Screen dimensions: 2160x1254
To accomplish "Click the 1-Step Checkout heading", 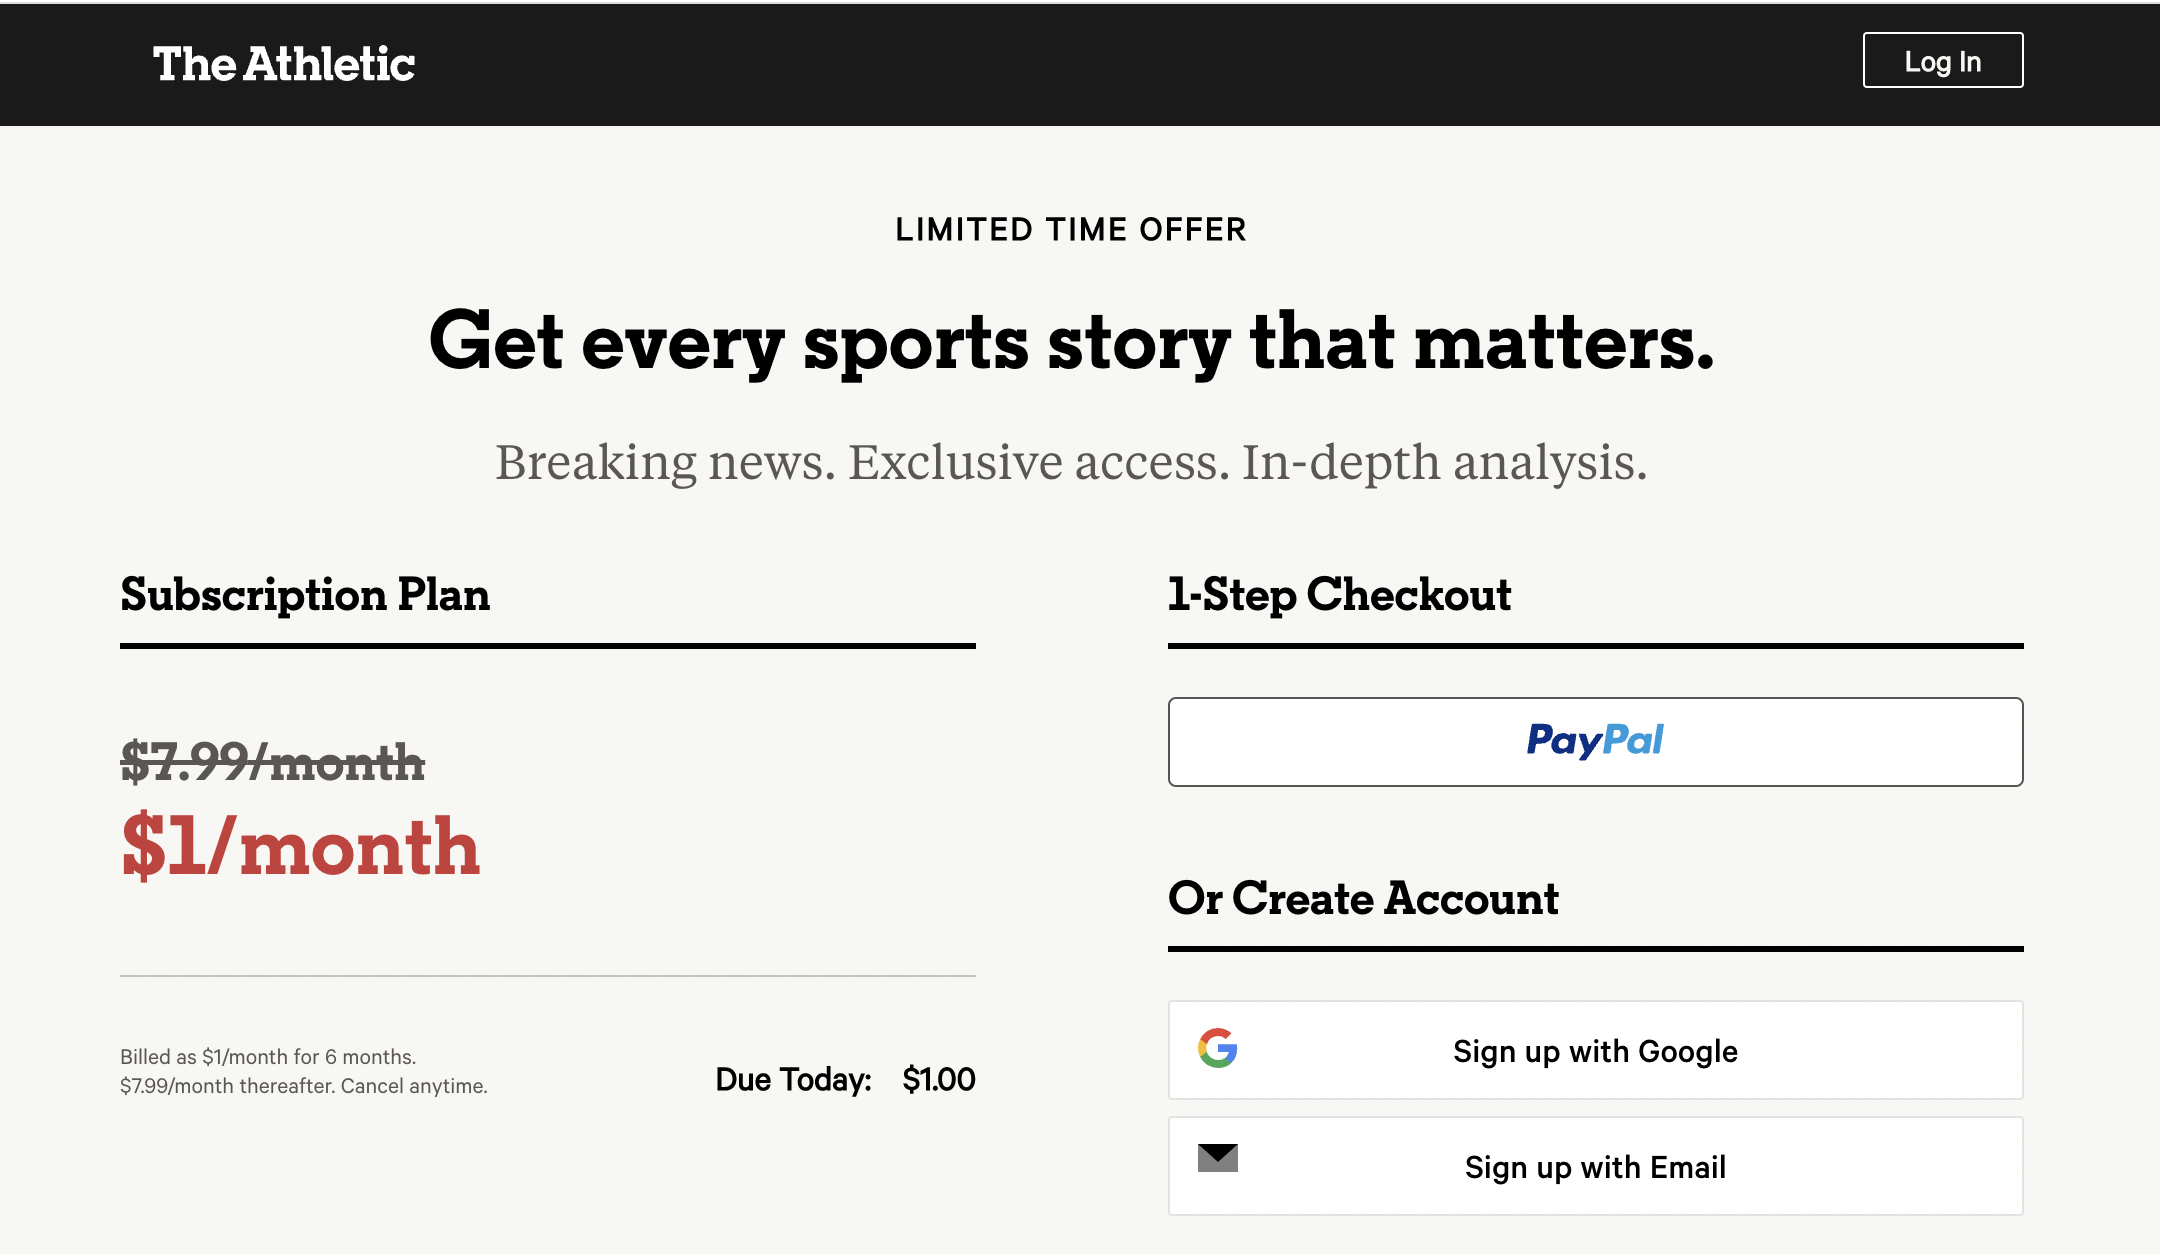I will click(1340, 595).
